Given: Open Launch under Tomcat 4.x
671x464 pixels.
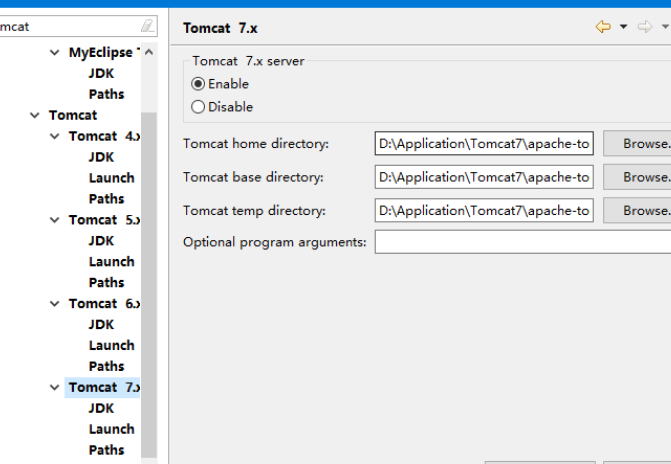Looking at the screenshot, I should pos(112,178).
